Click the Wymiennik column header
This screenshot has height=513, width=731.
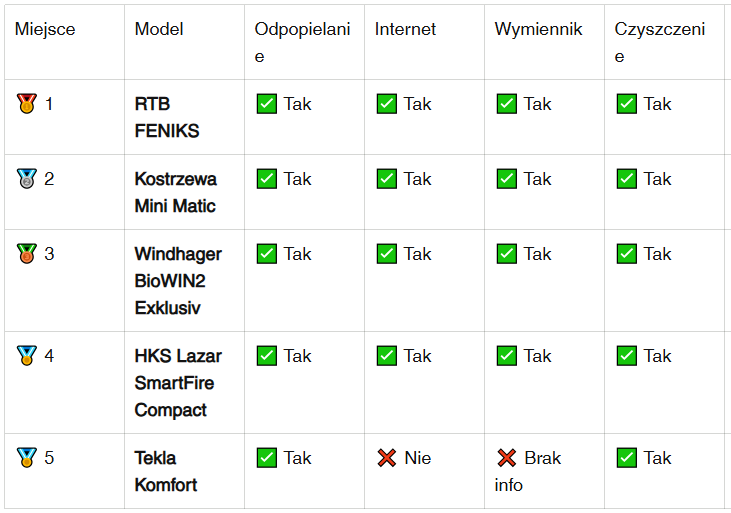pos(538,29)
